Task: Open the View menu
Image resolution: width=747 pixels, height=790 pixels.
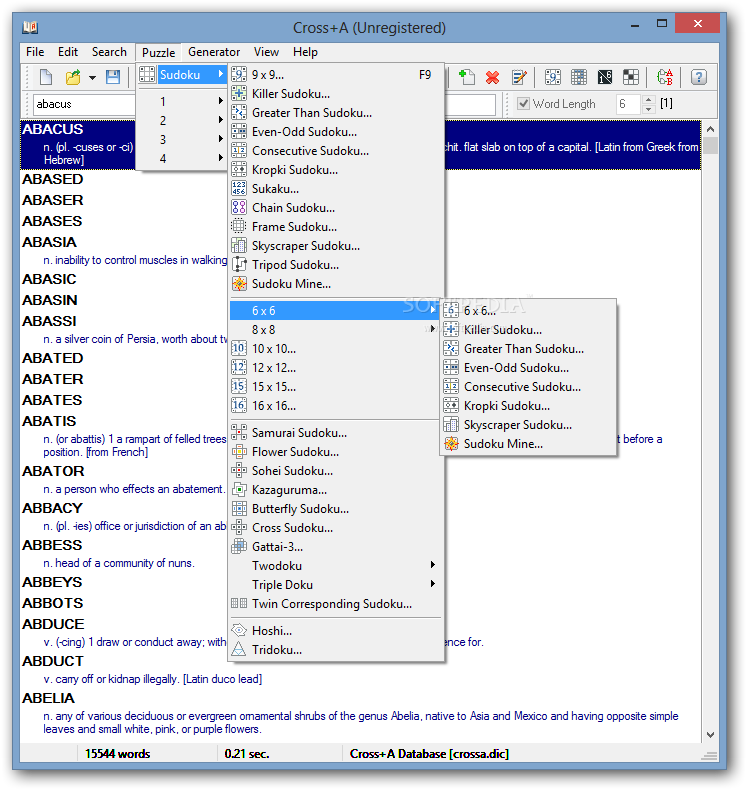Action: tap(266, 52)
